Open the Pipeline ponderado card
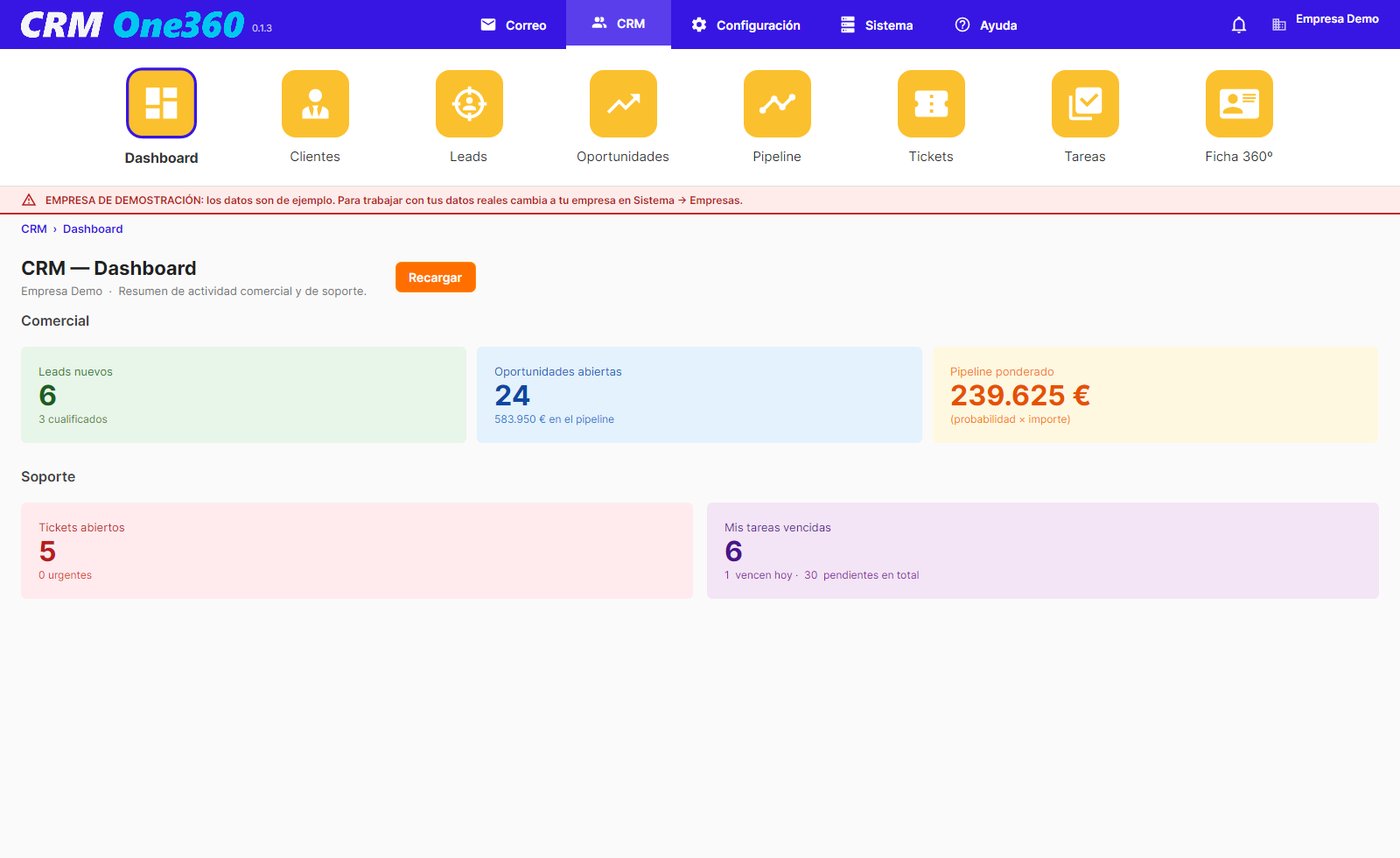The image size is (1400, 858). click(1155, 395)
